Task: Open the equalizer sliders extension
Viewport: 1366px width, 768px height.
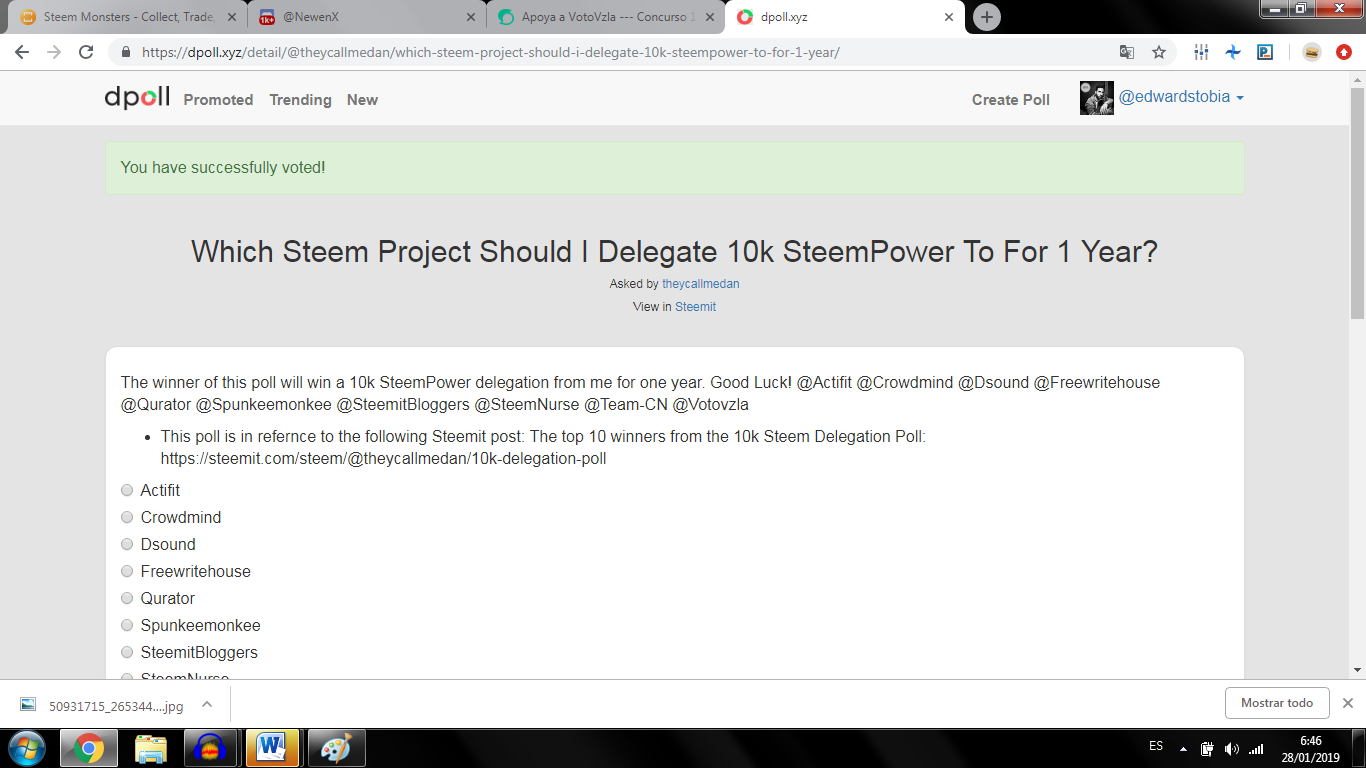Action: [1201, 52]
